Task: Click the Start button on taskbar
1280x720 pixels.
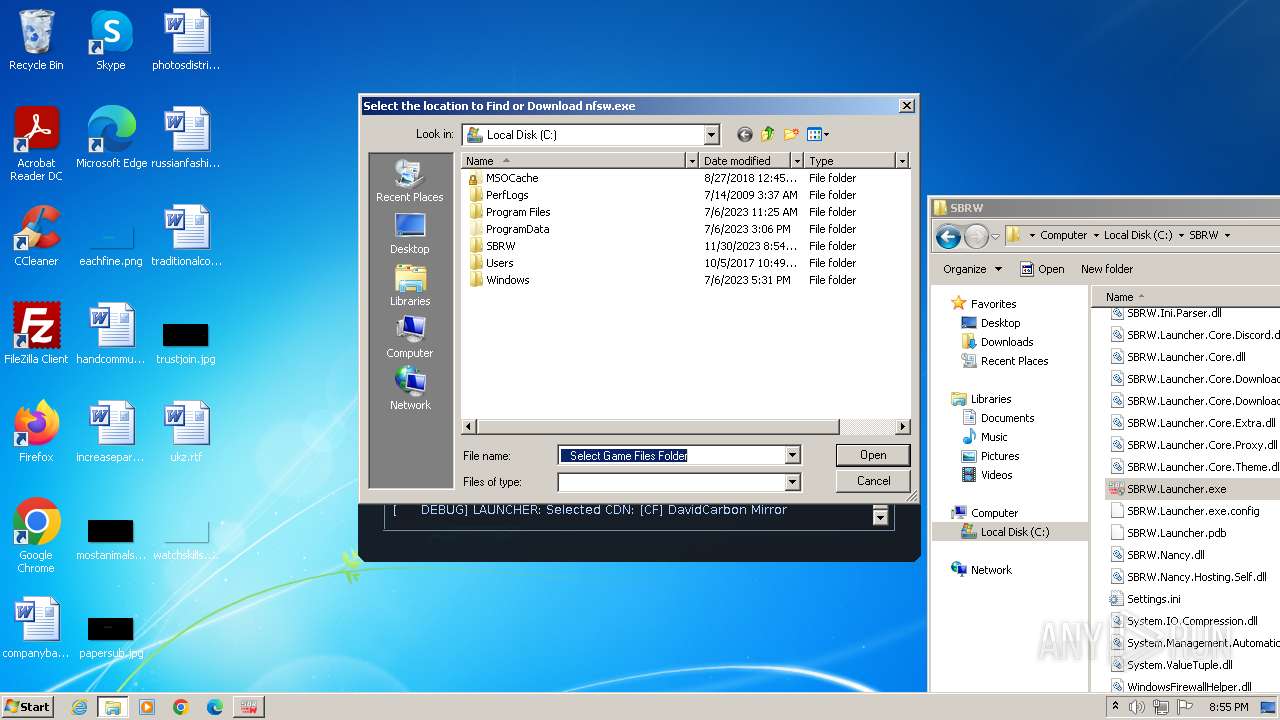Action: 28,706
